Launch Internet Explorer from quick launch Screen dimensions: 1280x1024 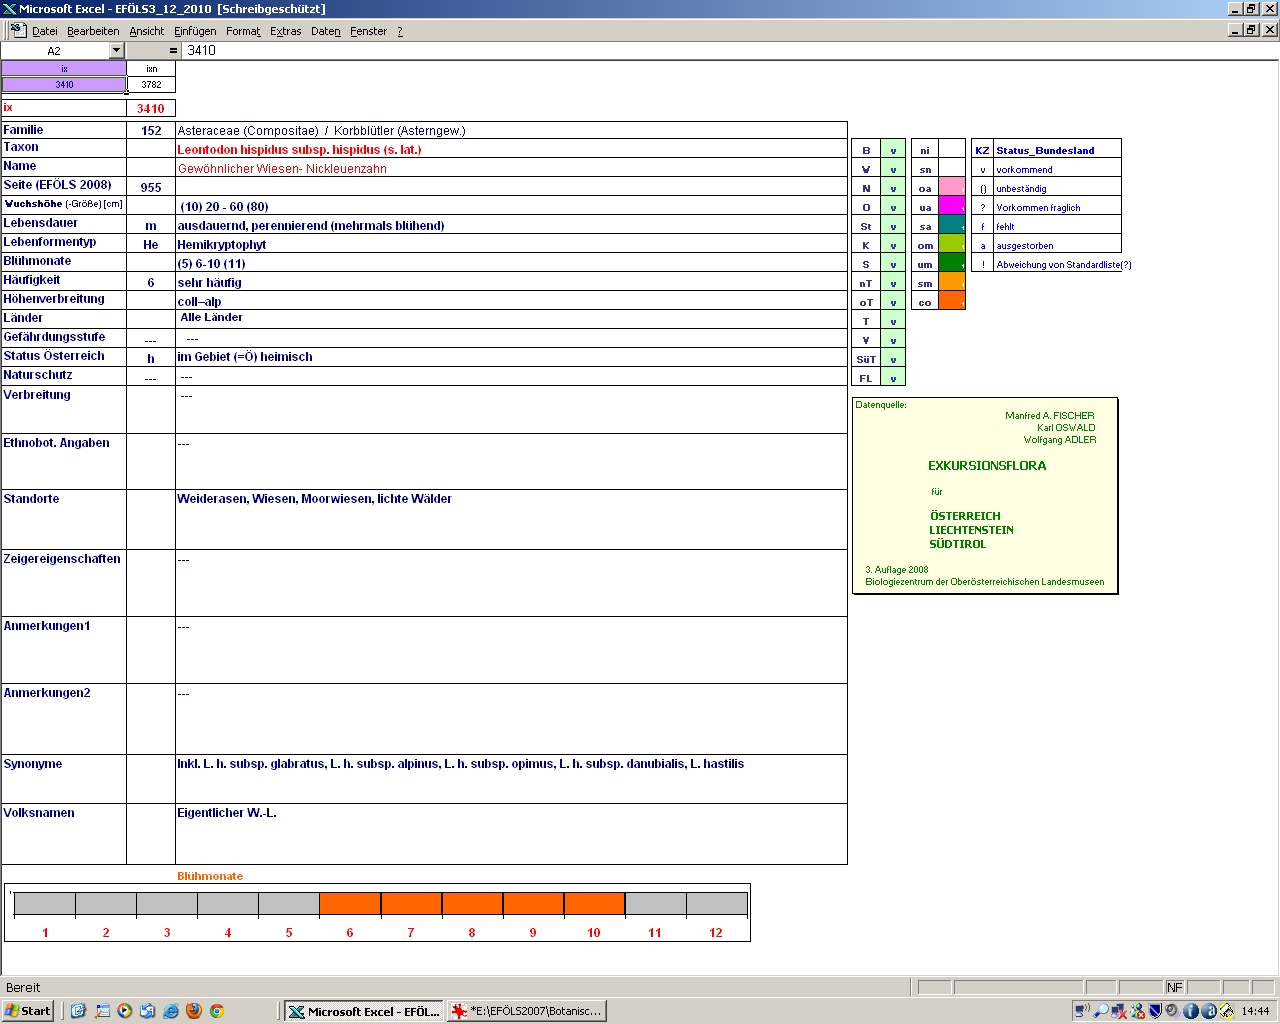click(170, 1011)
